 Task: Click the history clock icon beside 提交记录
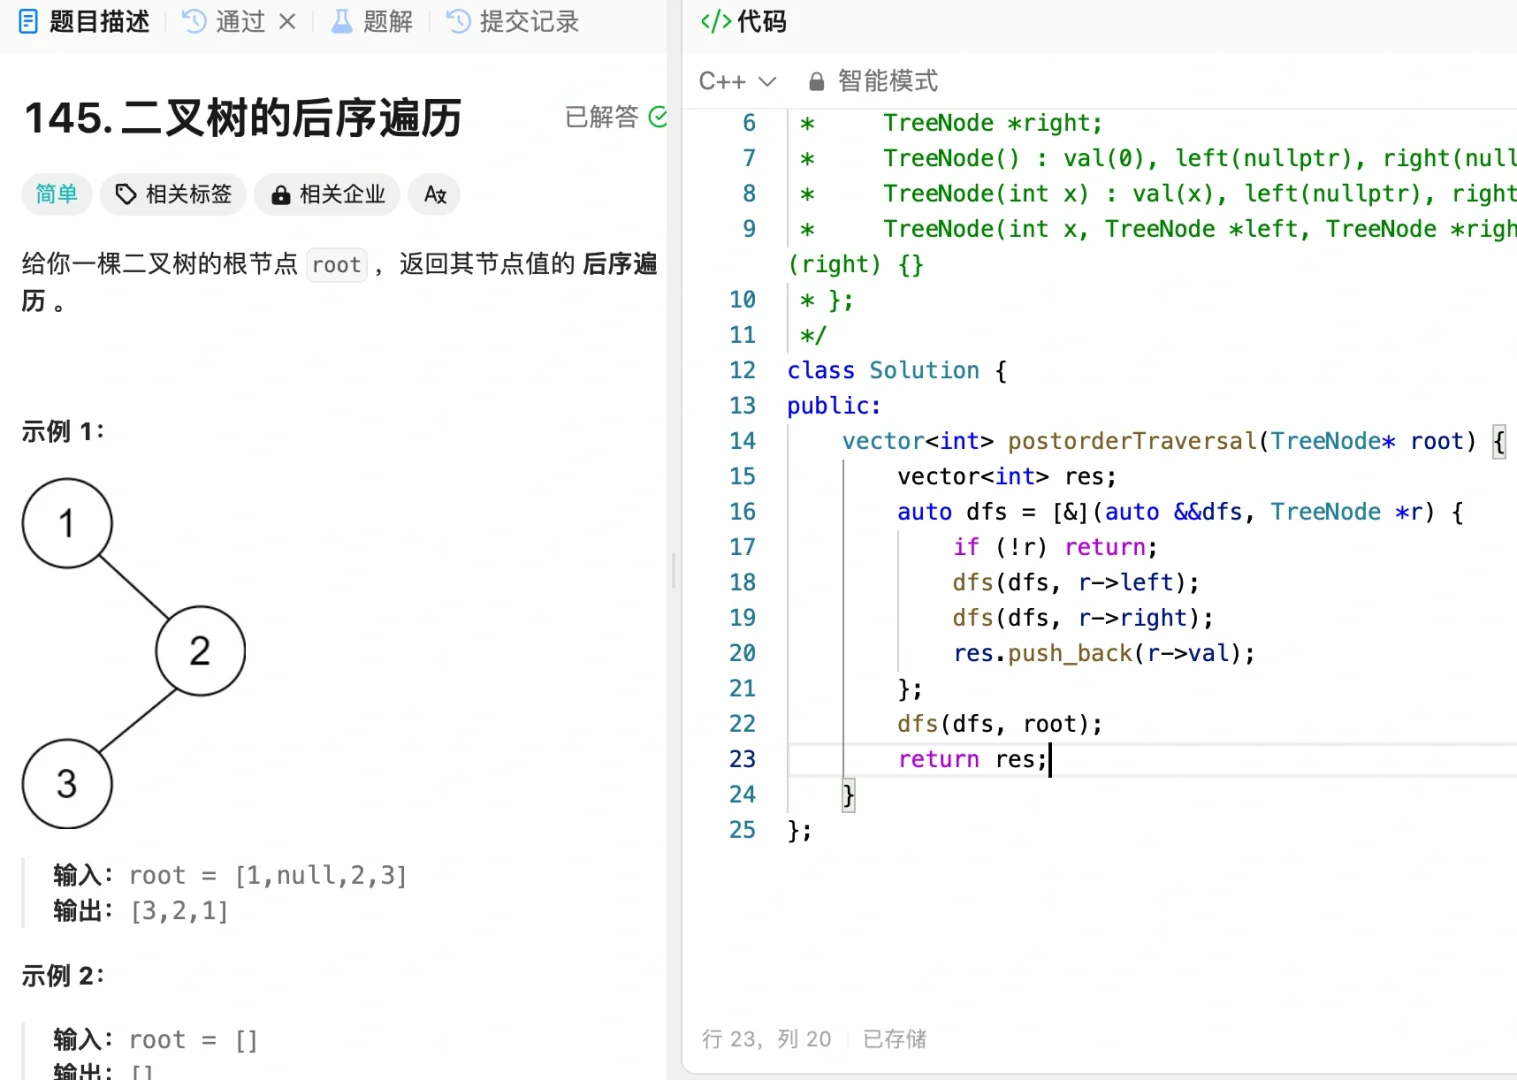click(458, 21)
